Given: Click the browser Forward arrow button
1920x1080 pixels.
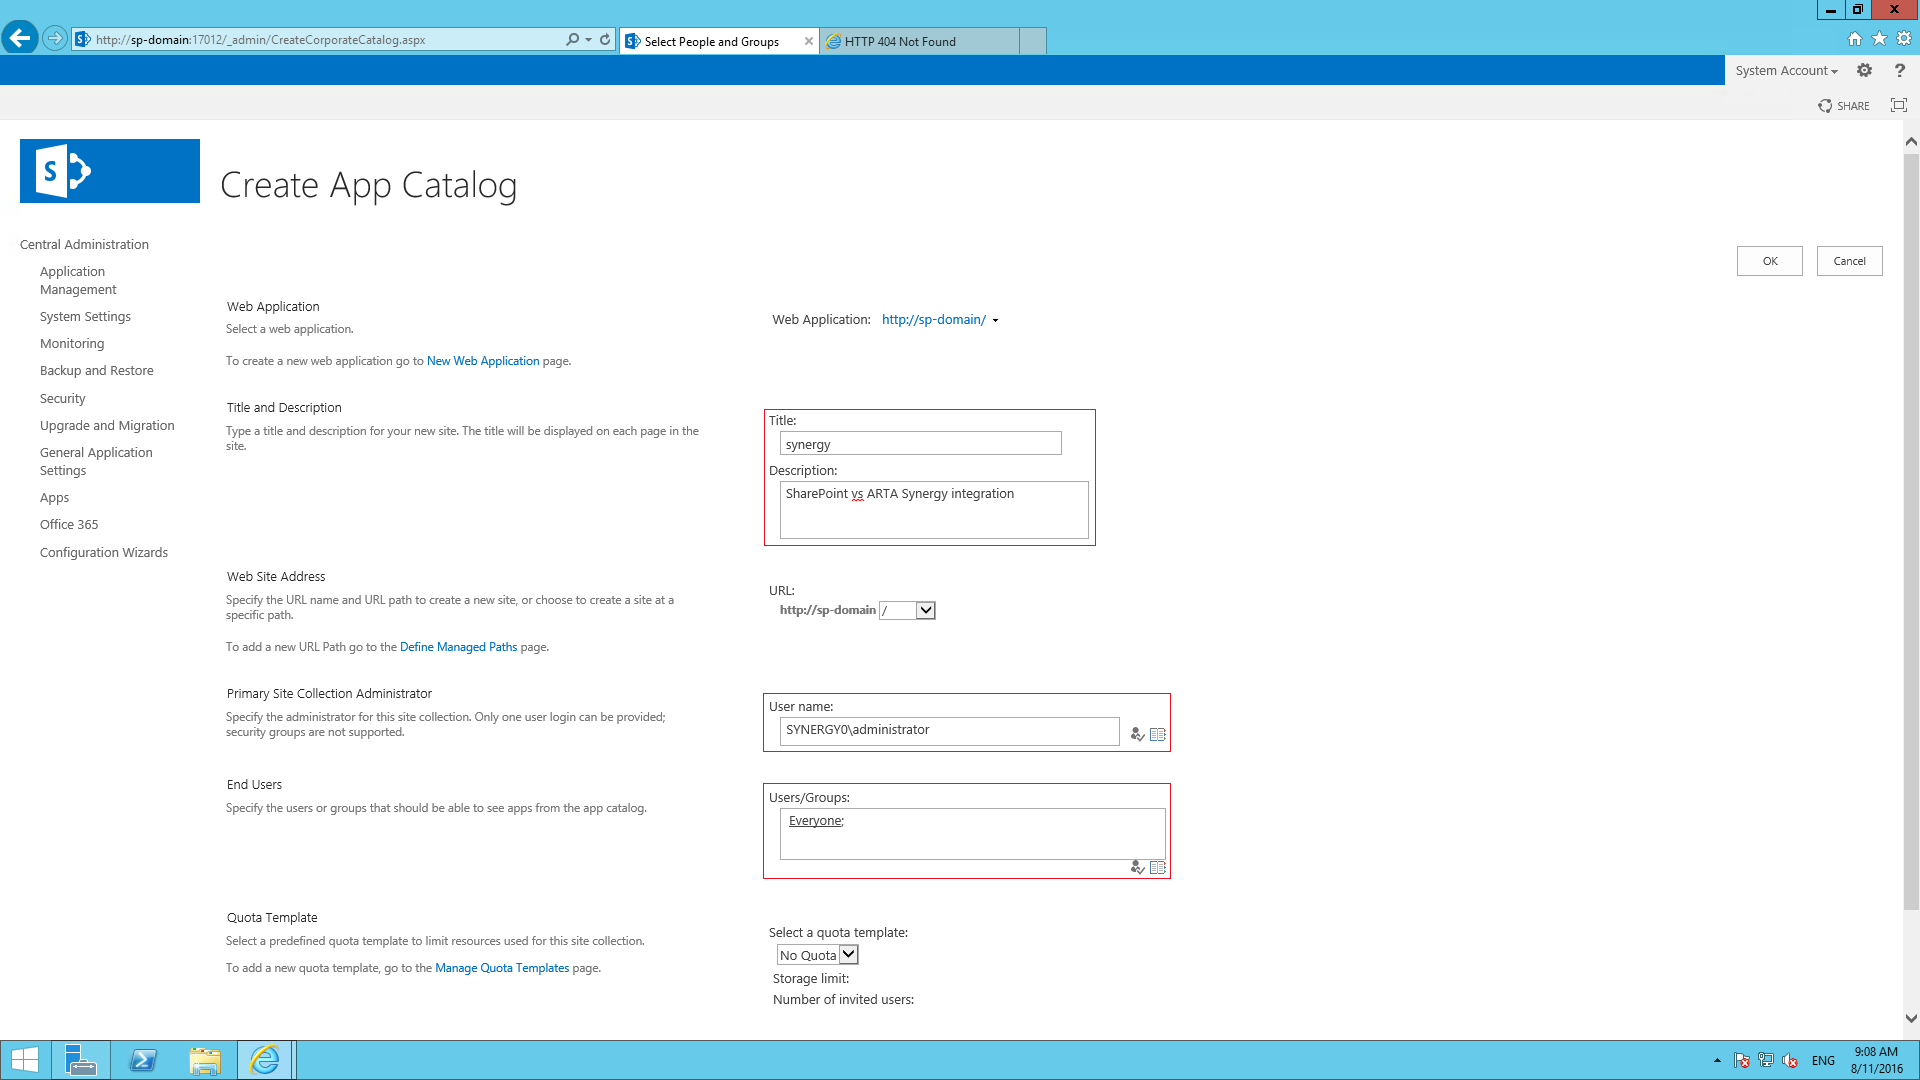Looking at the screenshot, I should (55, 39).
